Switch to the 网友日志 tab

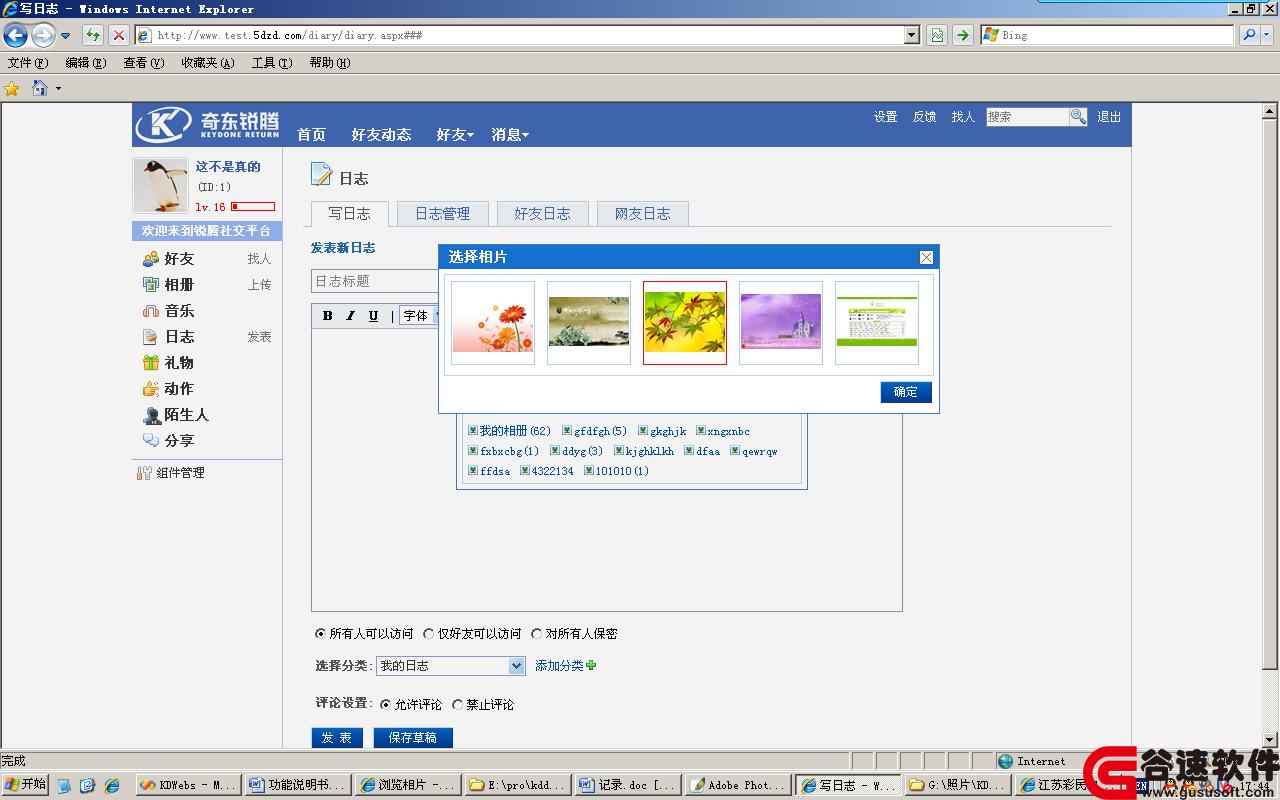coord(642,214)
